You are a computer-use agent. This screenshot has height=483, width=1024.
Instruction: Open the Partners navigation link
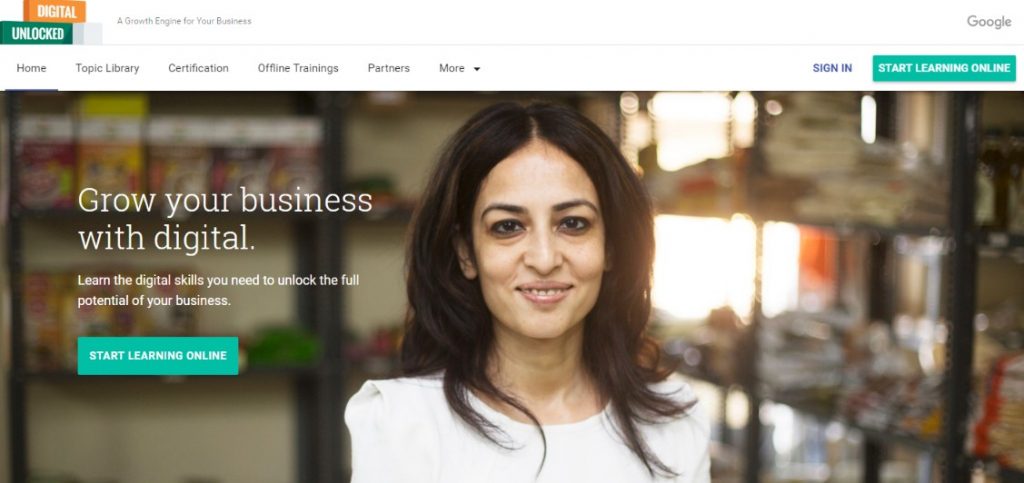[x=389, y=68]
